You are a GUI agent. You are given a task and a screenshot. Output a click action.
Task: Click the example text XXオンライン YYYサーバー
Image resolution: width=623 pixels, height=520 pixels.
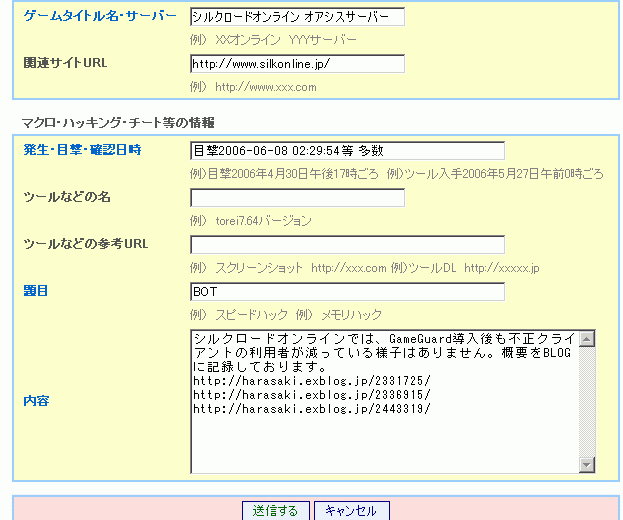click(286, 40)
